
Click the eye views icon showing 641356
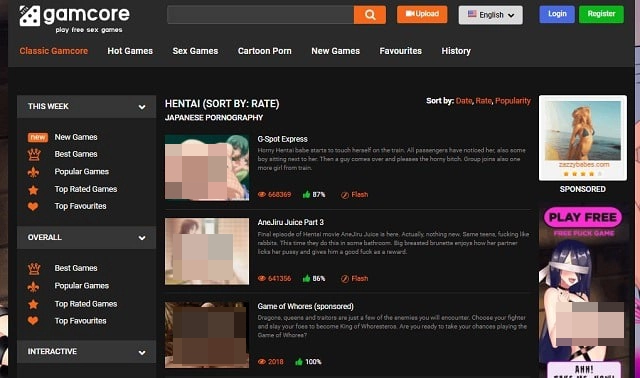tap(262, 279)
